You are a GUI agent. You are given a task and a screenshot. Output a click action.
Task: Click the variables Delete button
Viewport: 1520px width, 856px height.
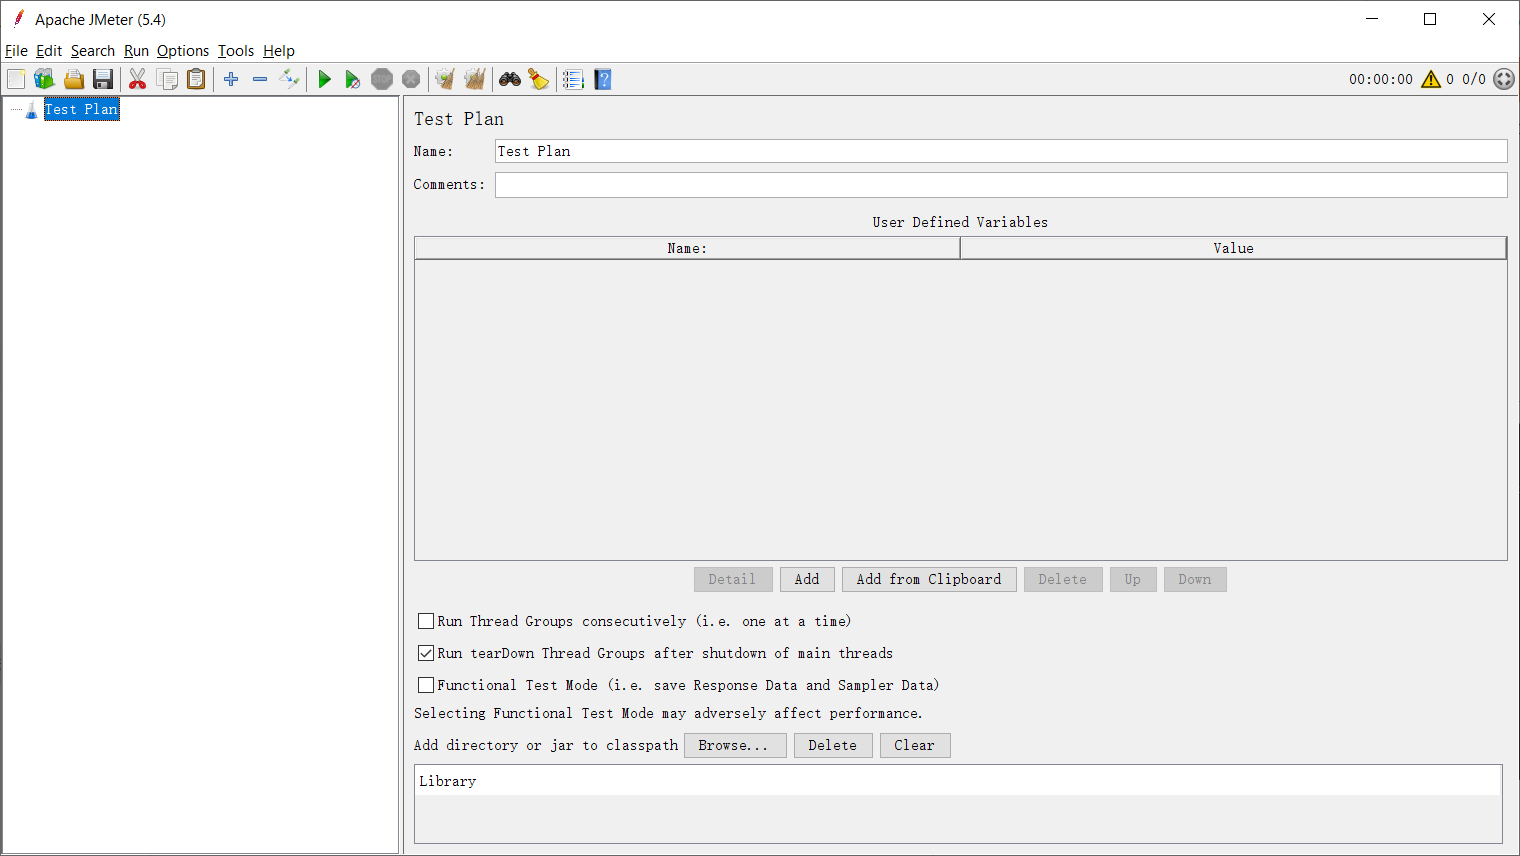(1063, 579)
